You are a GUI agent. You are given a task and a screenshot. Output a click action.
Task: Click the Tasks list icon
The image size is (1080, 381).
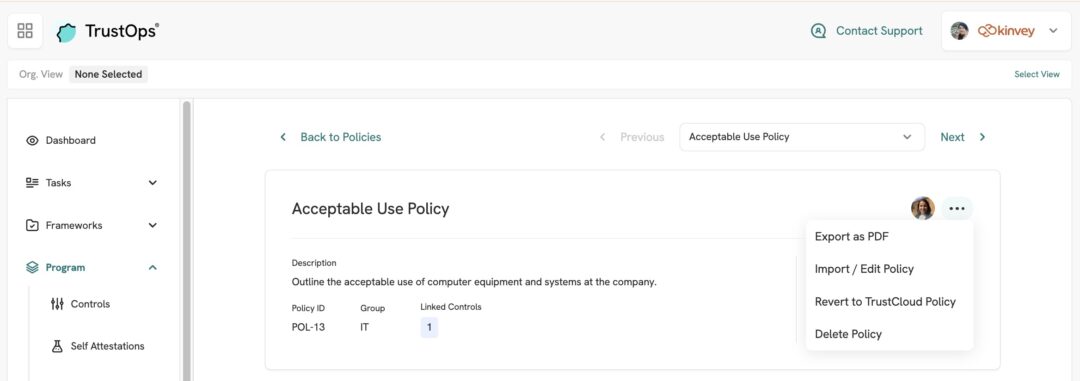point(32,183)
